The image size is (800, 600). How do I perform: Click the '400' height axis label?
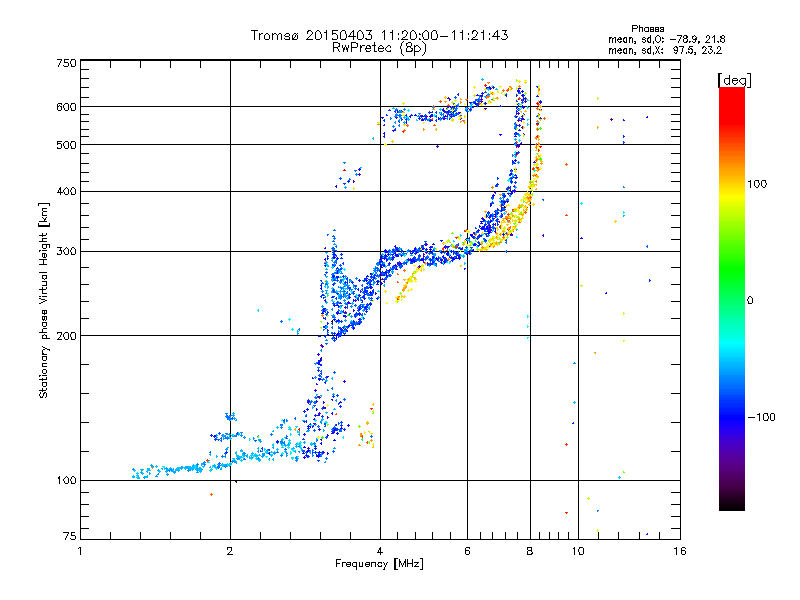click(66, 192)
